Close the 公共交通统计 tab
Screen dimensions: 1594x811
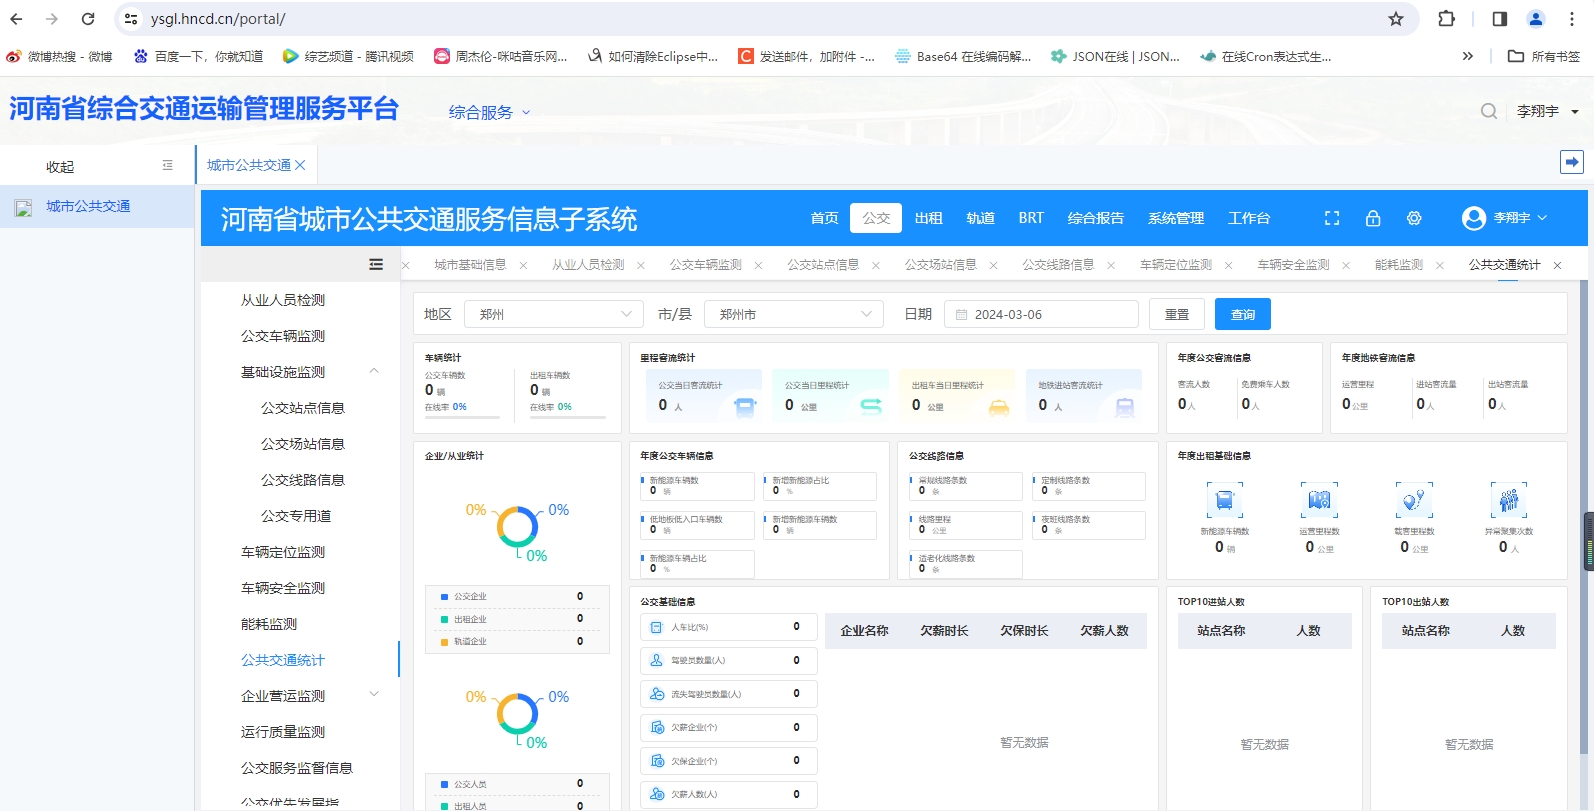coord(1557,265)
